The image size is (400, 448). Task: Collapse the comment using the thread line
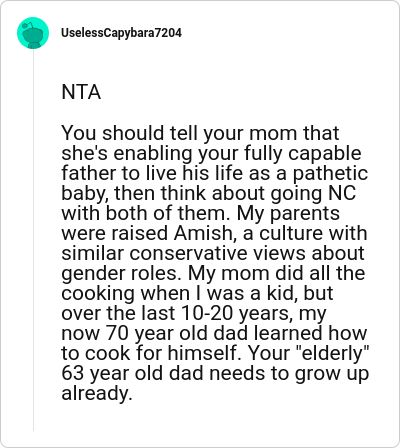(x=33, y=240)
